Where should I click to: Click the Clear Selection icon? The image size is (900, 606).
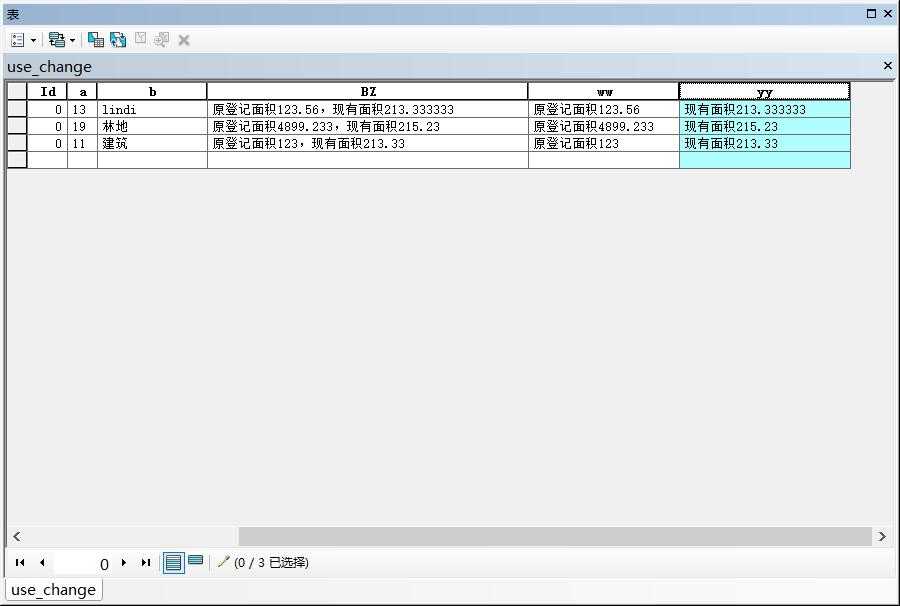point(140,38)
